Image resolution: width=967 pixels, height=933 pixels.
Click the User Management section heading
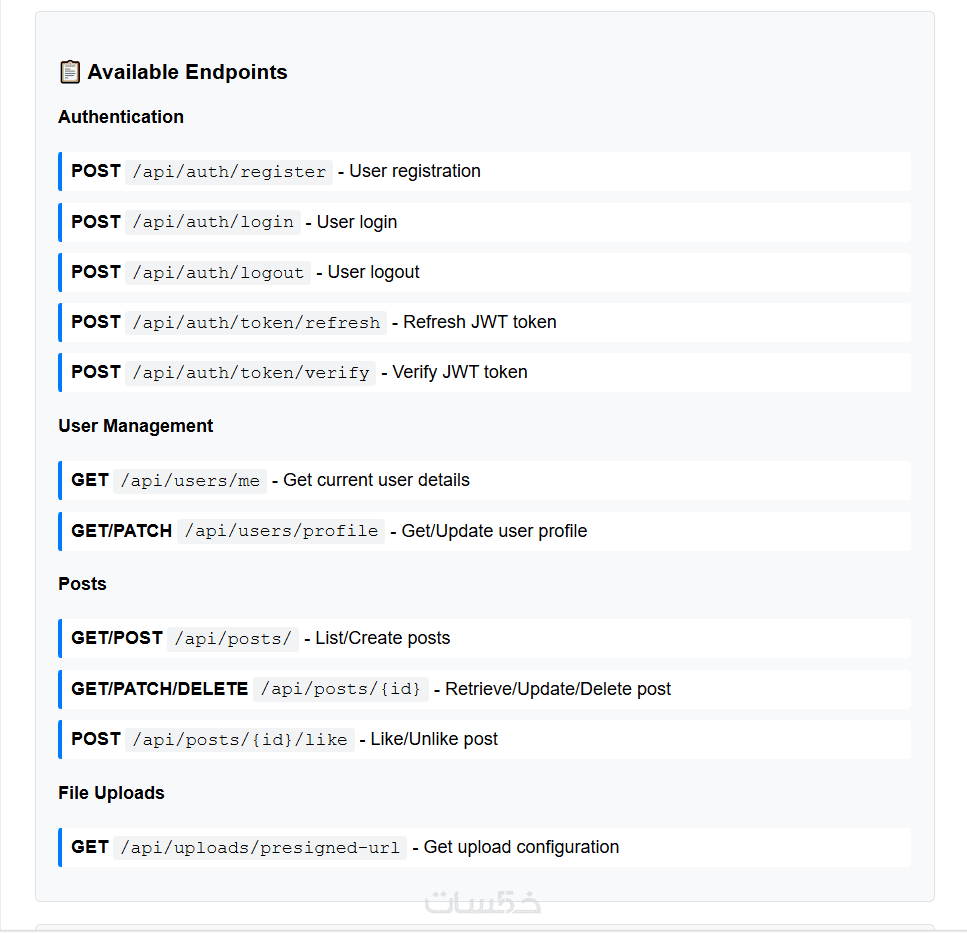pyautogui.click(x=136, y=426)
